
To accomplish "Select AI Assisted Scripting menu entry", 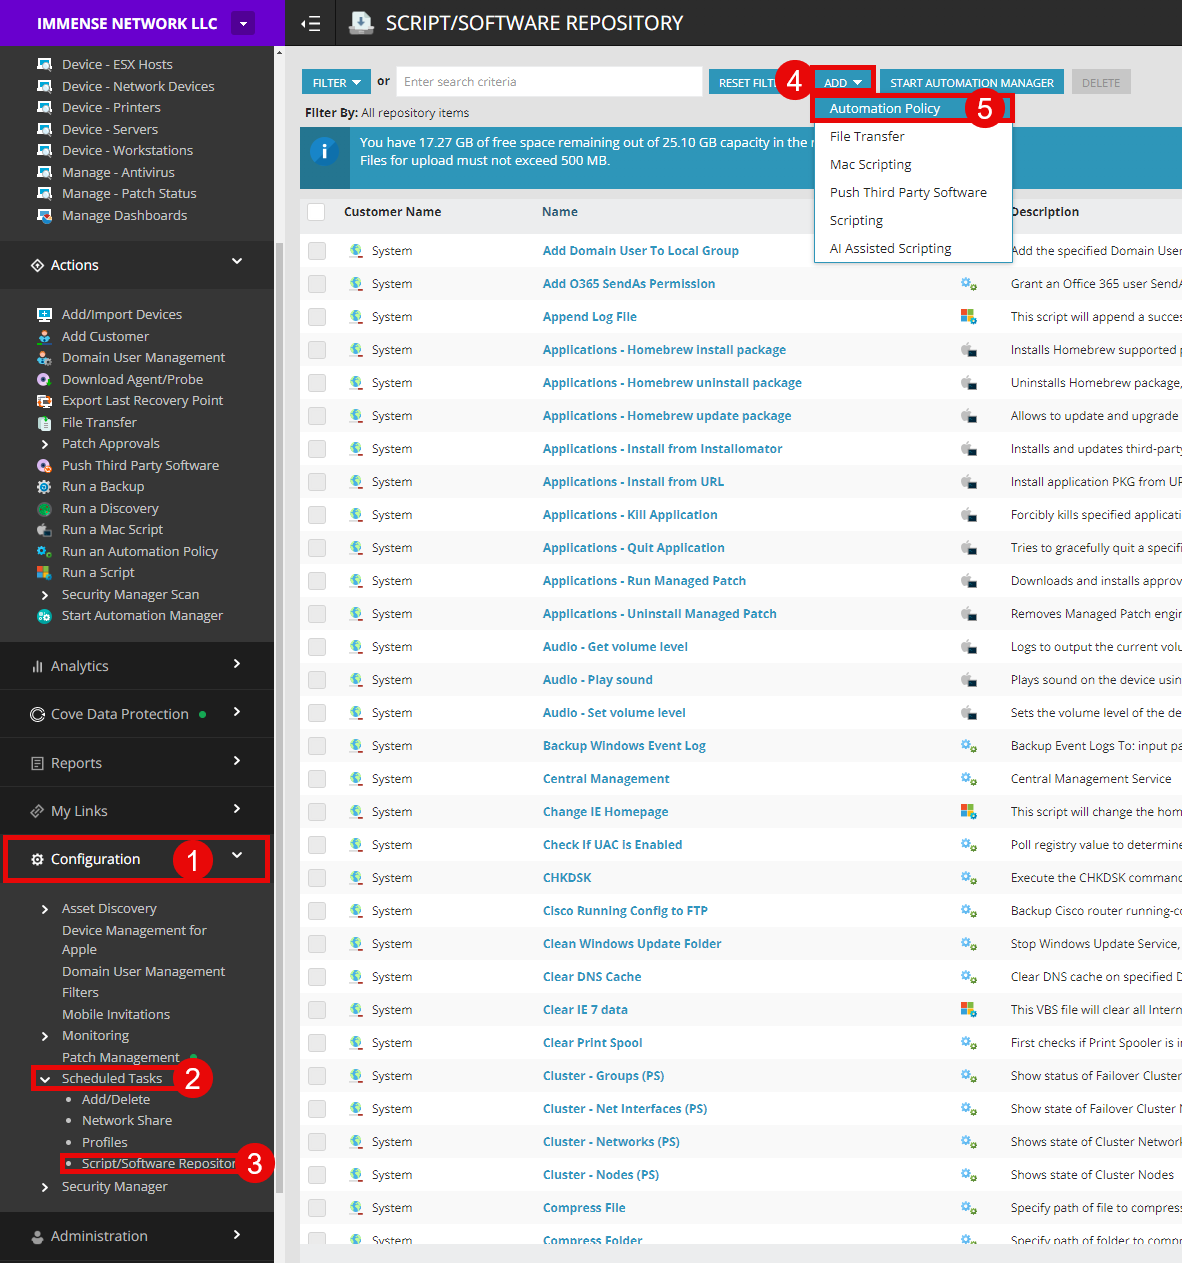I will (x=890, y=249).
